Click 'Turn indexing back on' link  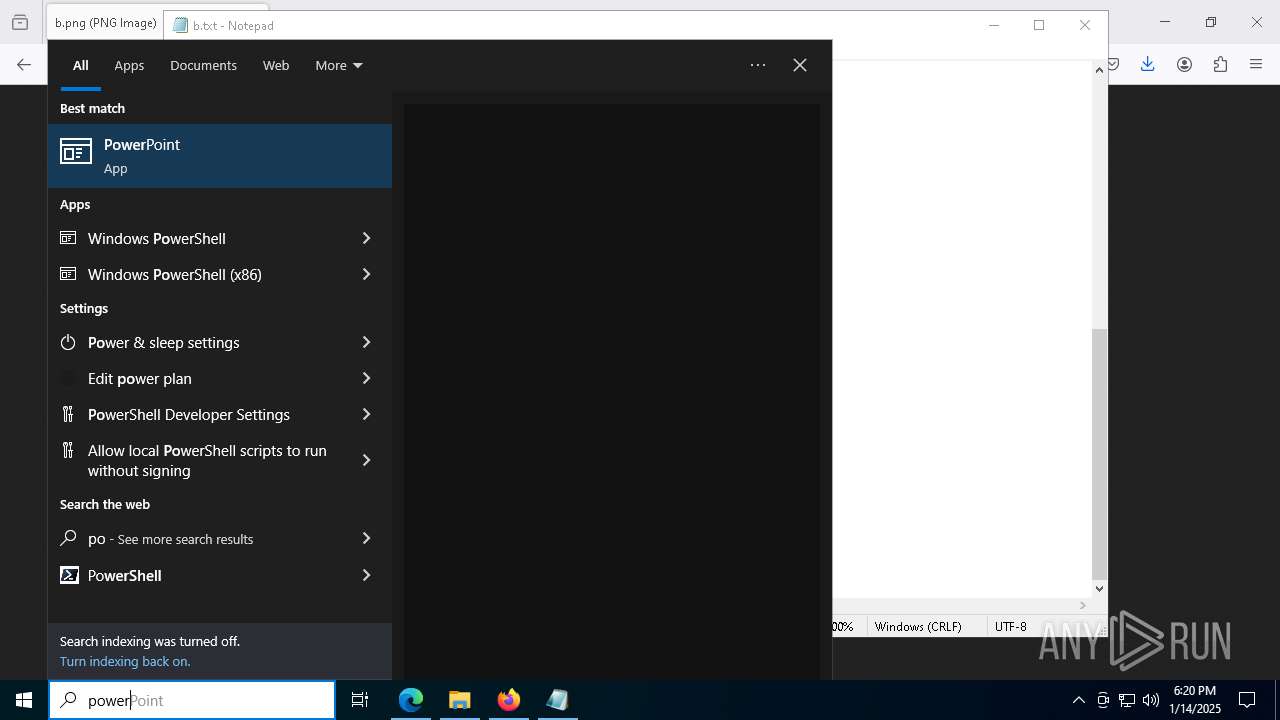click(125, 661)
